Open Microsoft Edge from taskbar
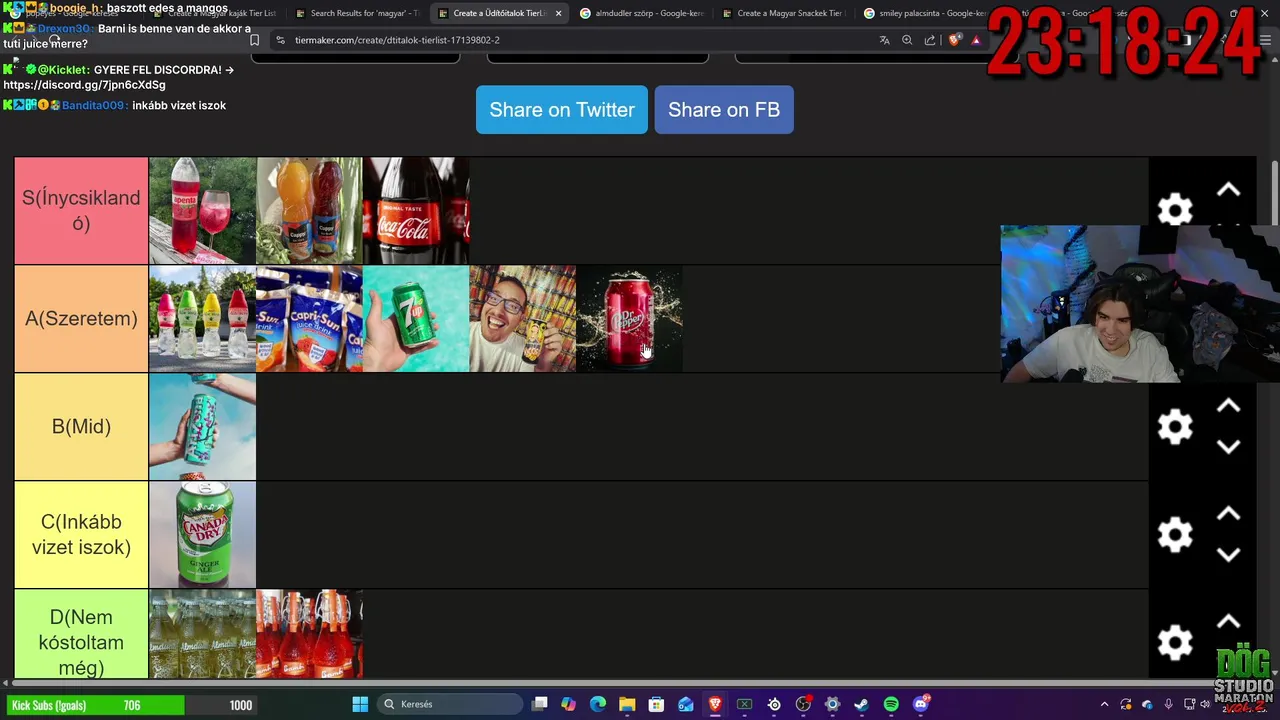The image size is (1280, 720). (598, 704)
